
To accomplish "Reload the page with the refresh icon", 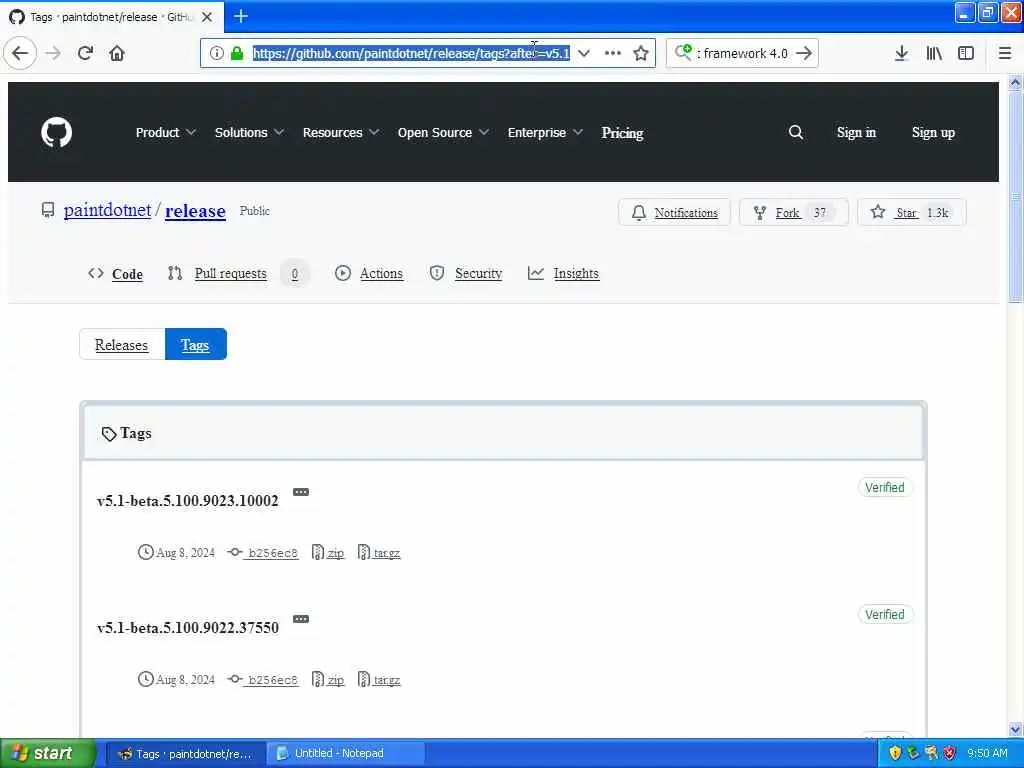I will [x=85, y=53].
